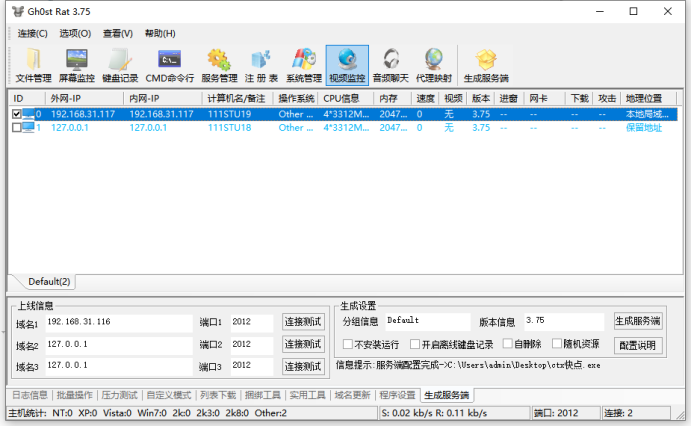This screenshot has height=427, width=692.
Task: Open the 代理映射 proxy mapping tool
Action: tap(434, 66)
